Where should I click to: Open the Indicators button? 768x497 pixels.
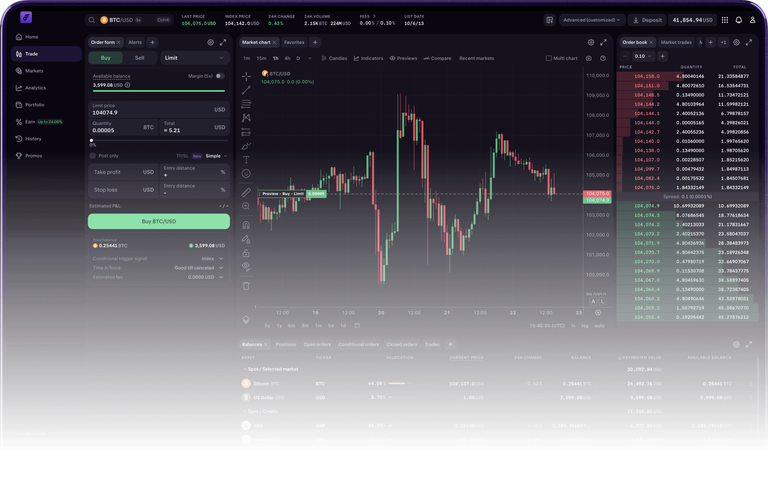(369, 58)
